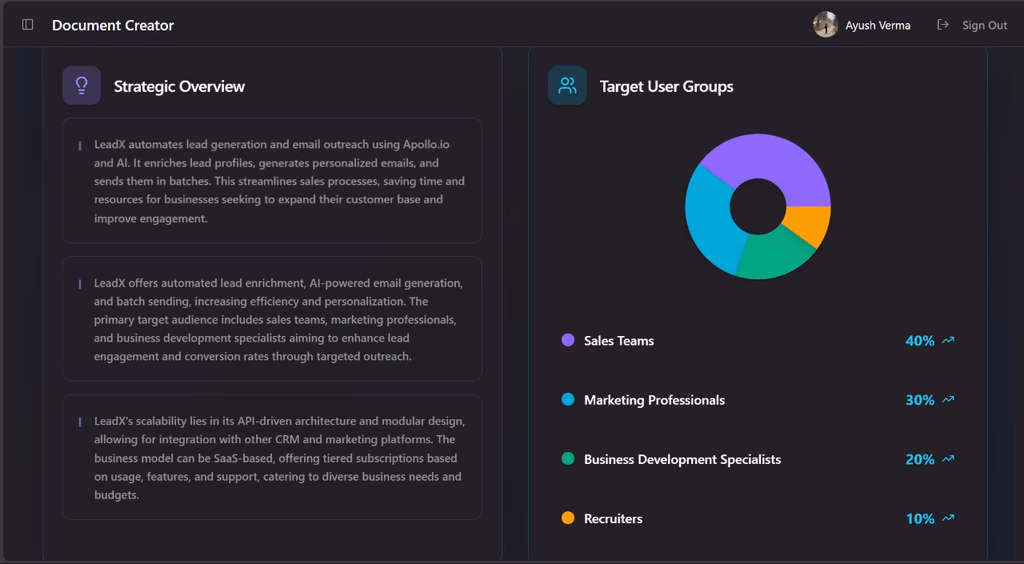
Task: Click the purple Sales Teams legend dot
Action: coord(568,339)
